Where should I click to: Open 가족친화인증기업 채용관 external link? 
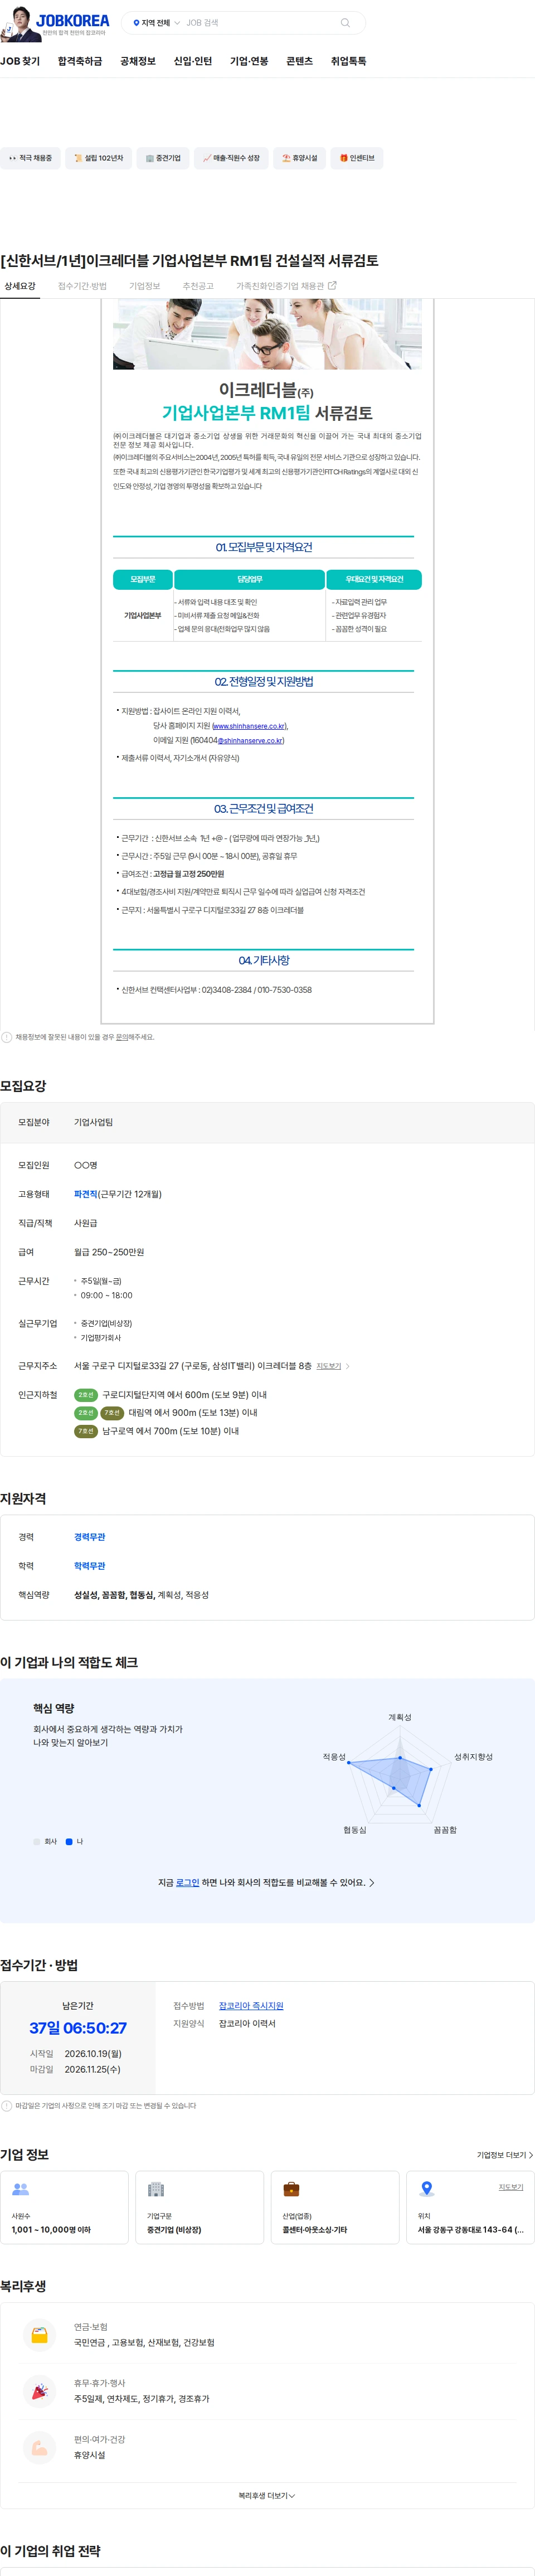286,286
